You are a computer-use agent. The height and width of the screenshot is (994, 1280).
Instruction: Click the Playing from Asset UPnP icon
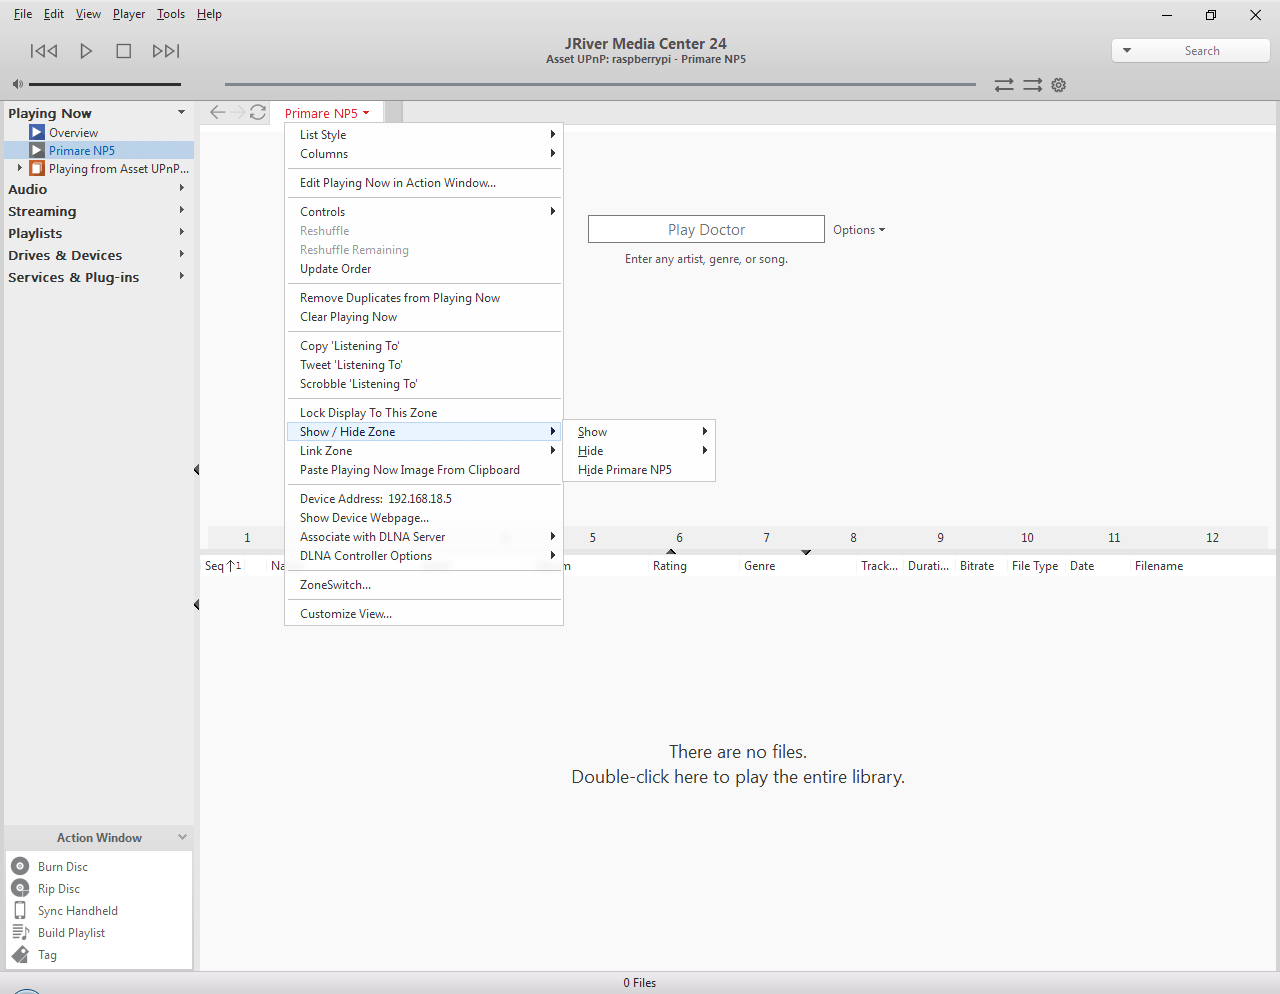click(37, 168)
